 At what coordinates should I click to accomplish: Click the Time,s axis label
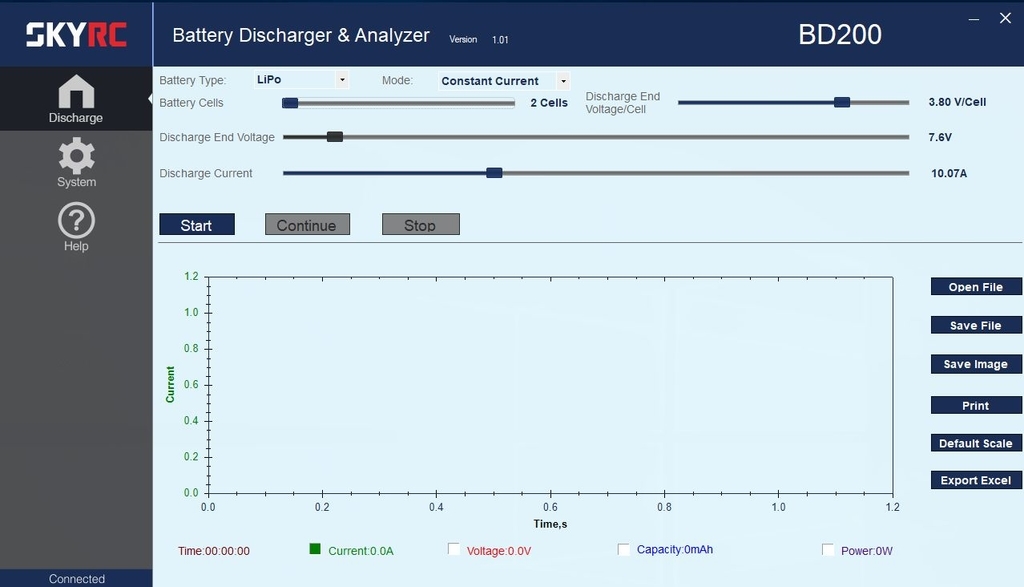(550, 524)
